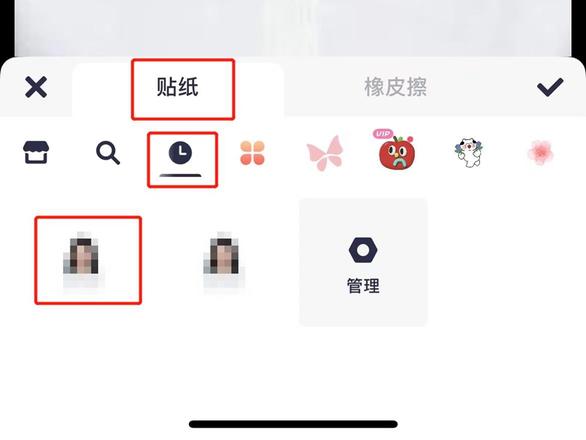Pick the second recent sticker thumbnail
This screenshot has width=586, height=440.
224,259
